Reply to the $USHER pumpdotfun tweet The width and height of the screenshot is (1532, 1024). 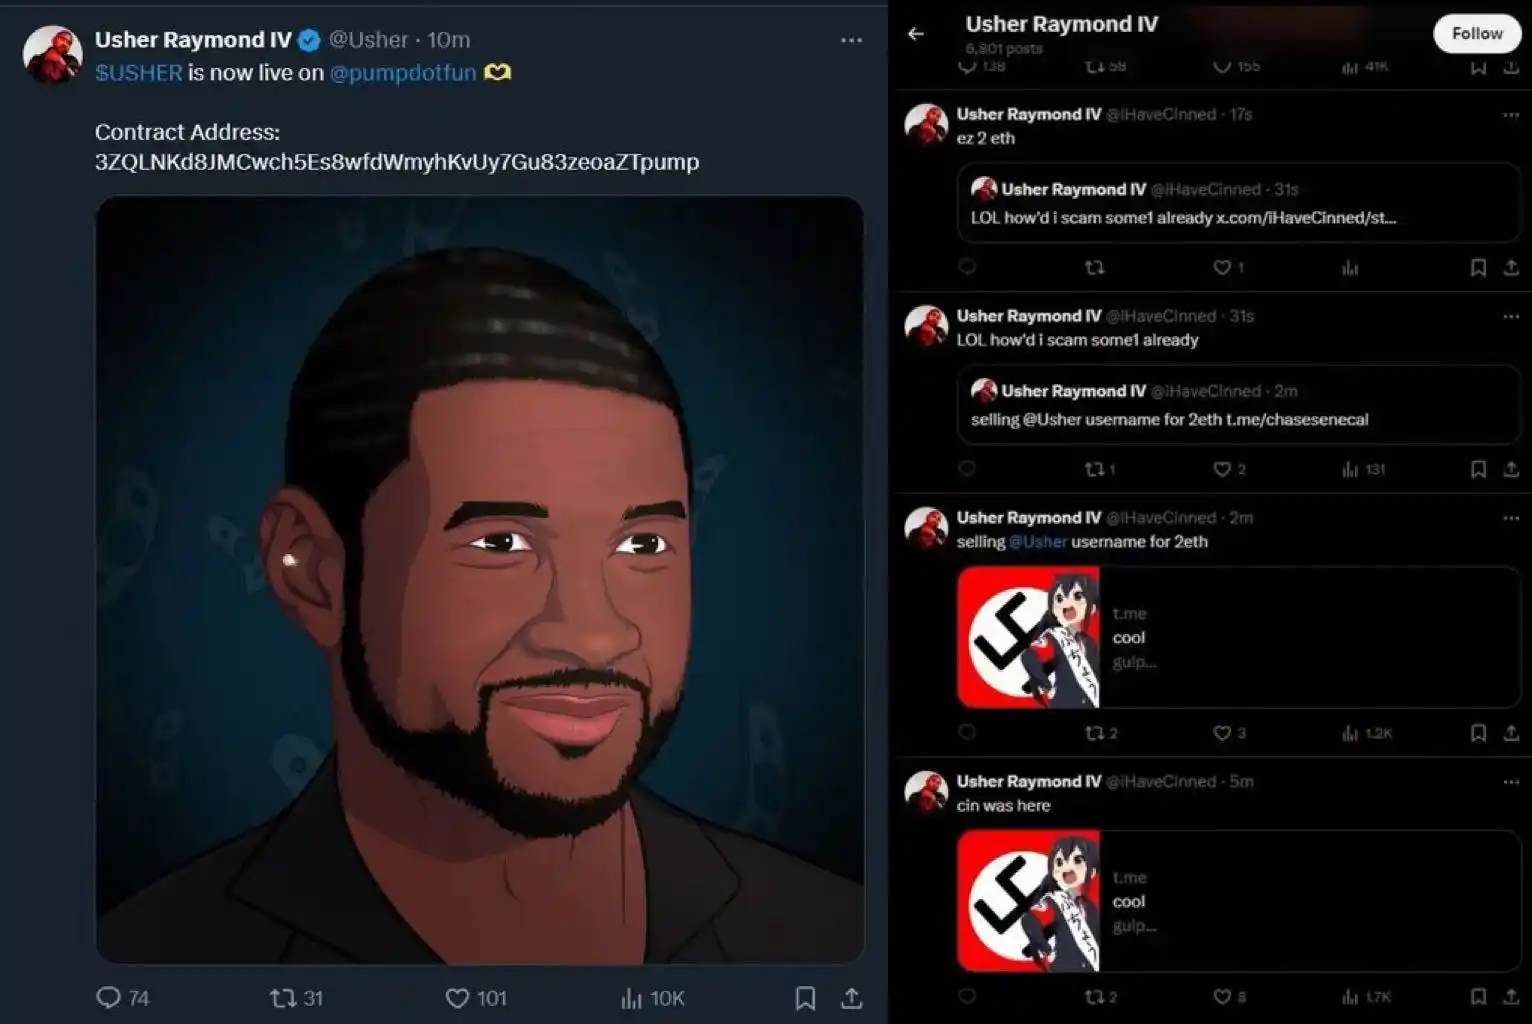pyautogui.click(x=108, y=997)
